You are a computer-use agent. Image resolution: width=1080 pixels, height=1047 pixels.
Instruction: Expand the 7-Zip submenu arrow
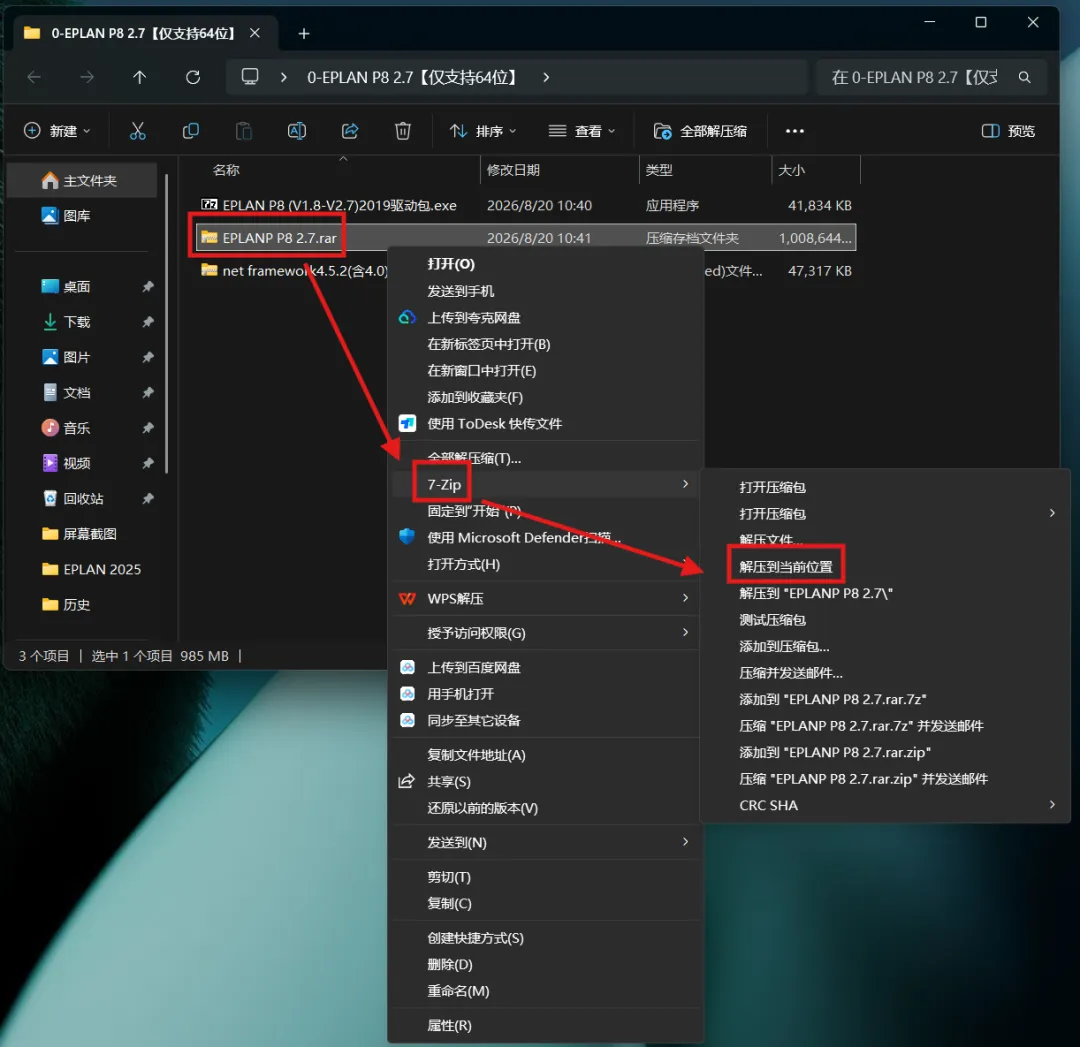685,484
